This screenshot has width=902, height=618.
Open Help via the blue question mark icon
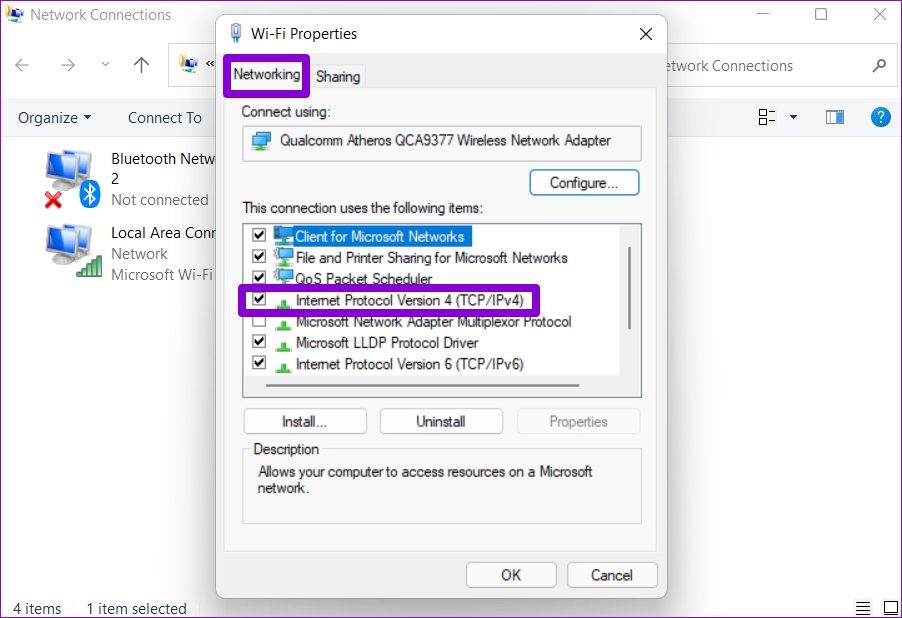(x=880, y=117)
